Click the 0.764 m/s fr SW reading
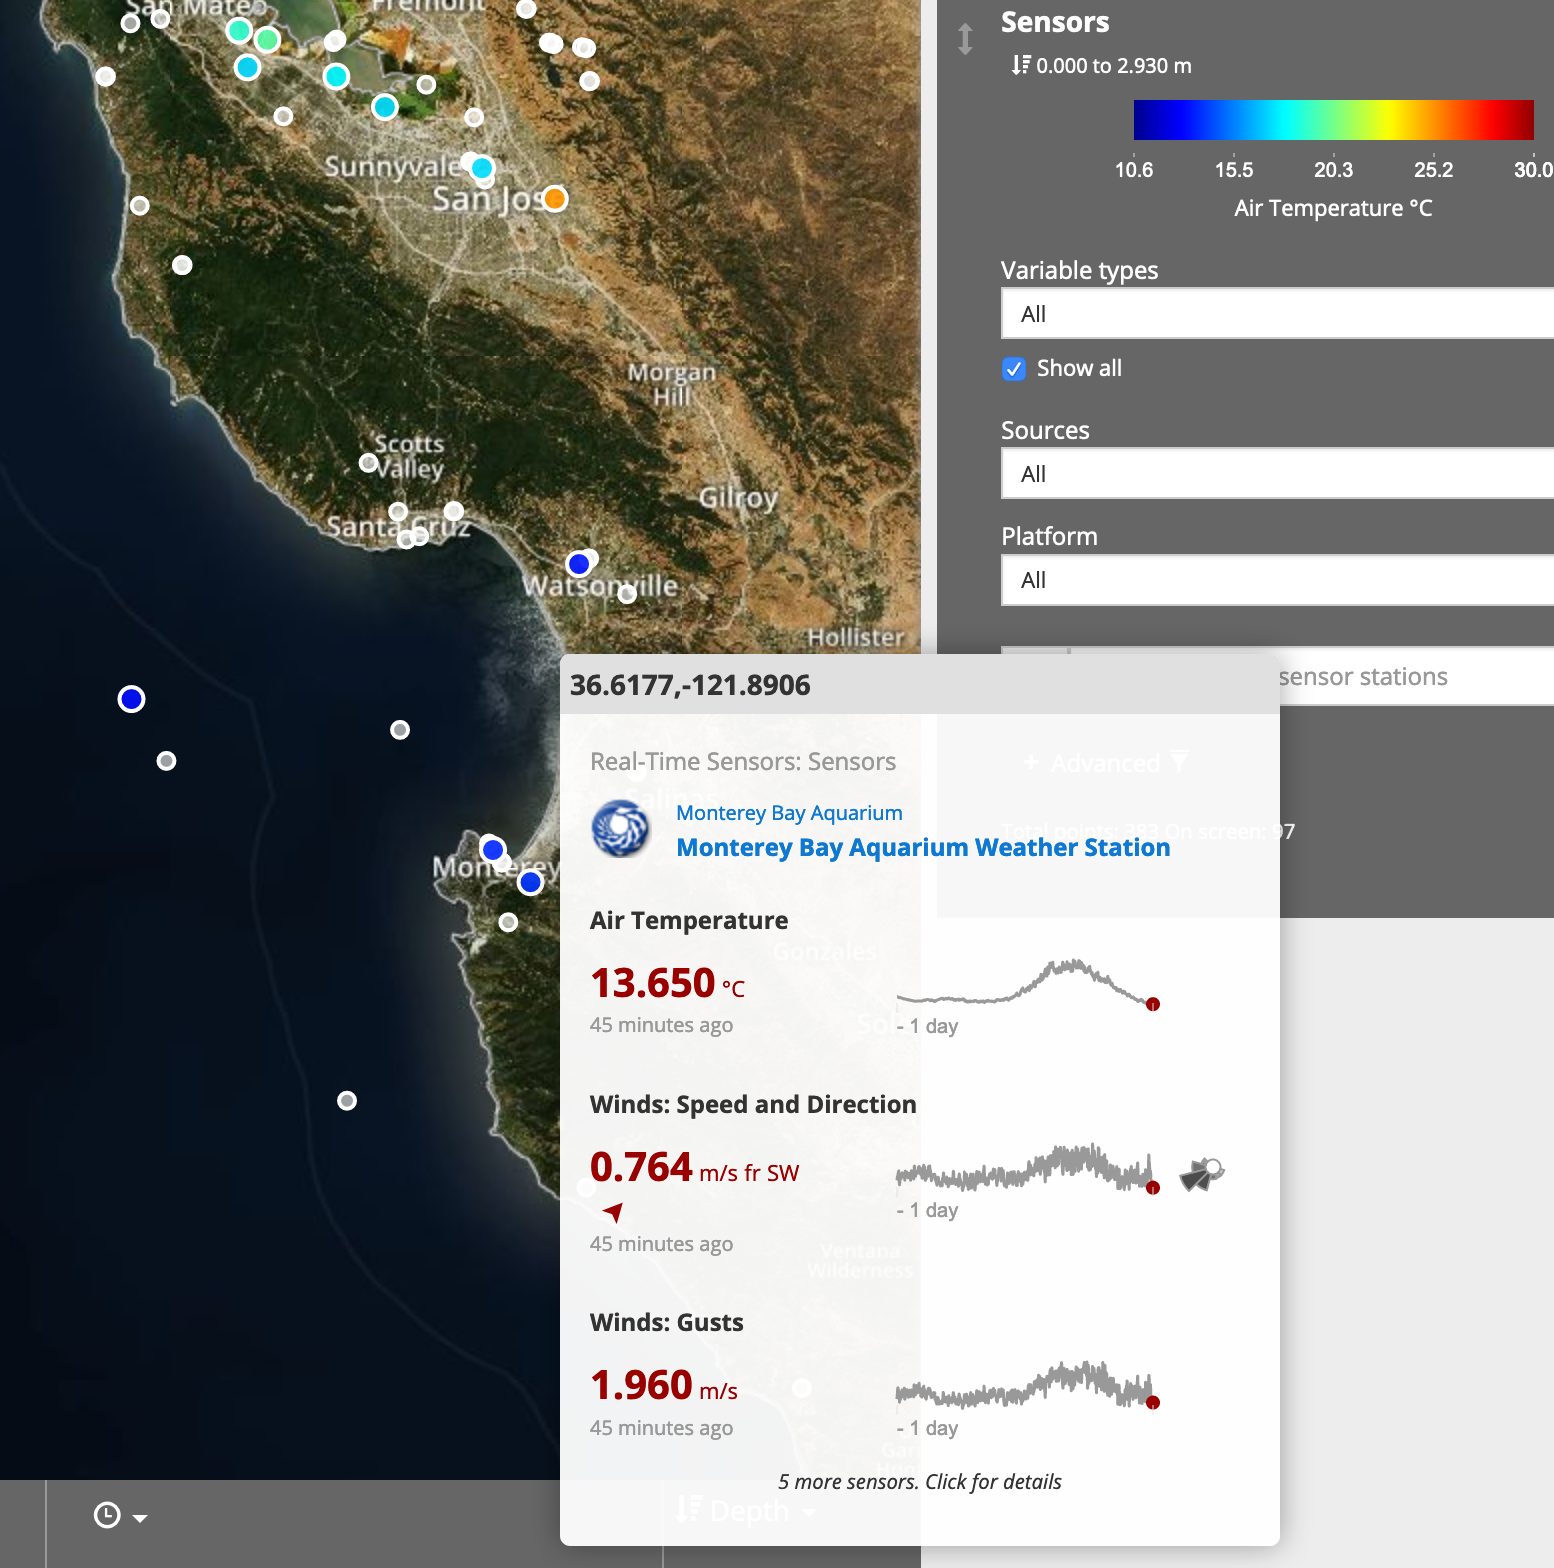Viewport: 1554px width, 1568px height. (694, 1168)
